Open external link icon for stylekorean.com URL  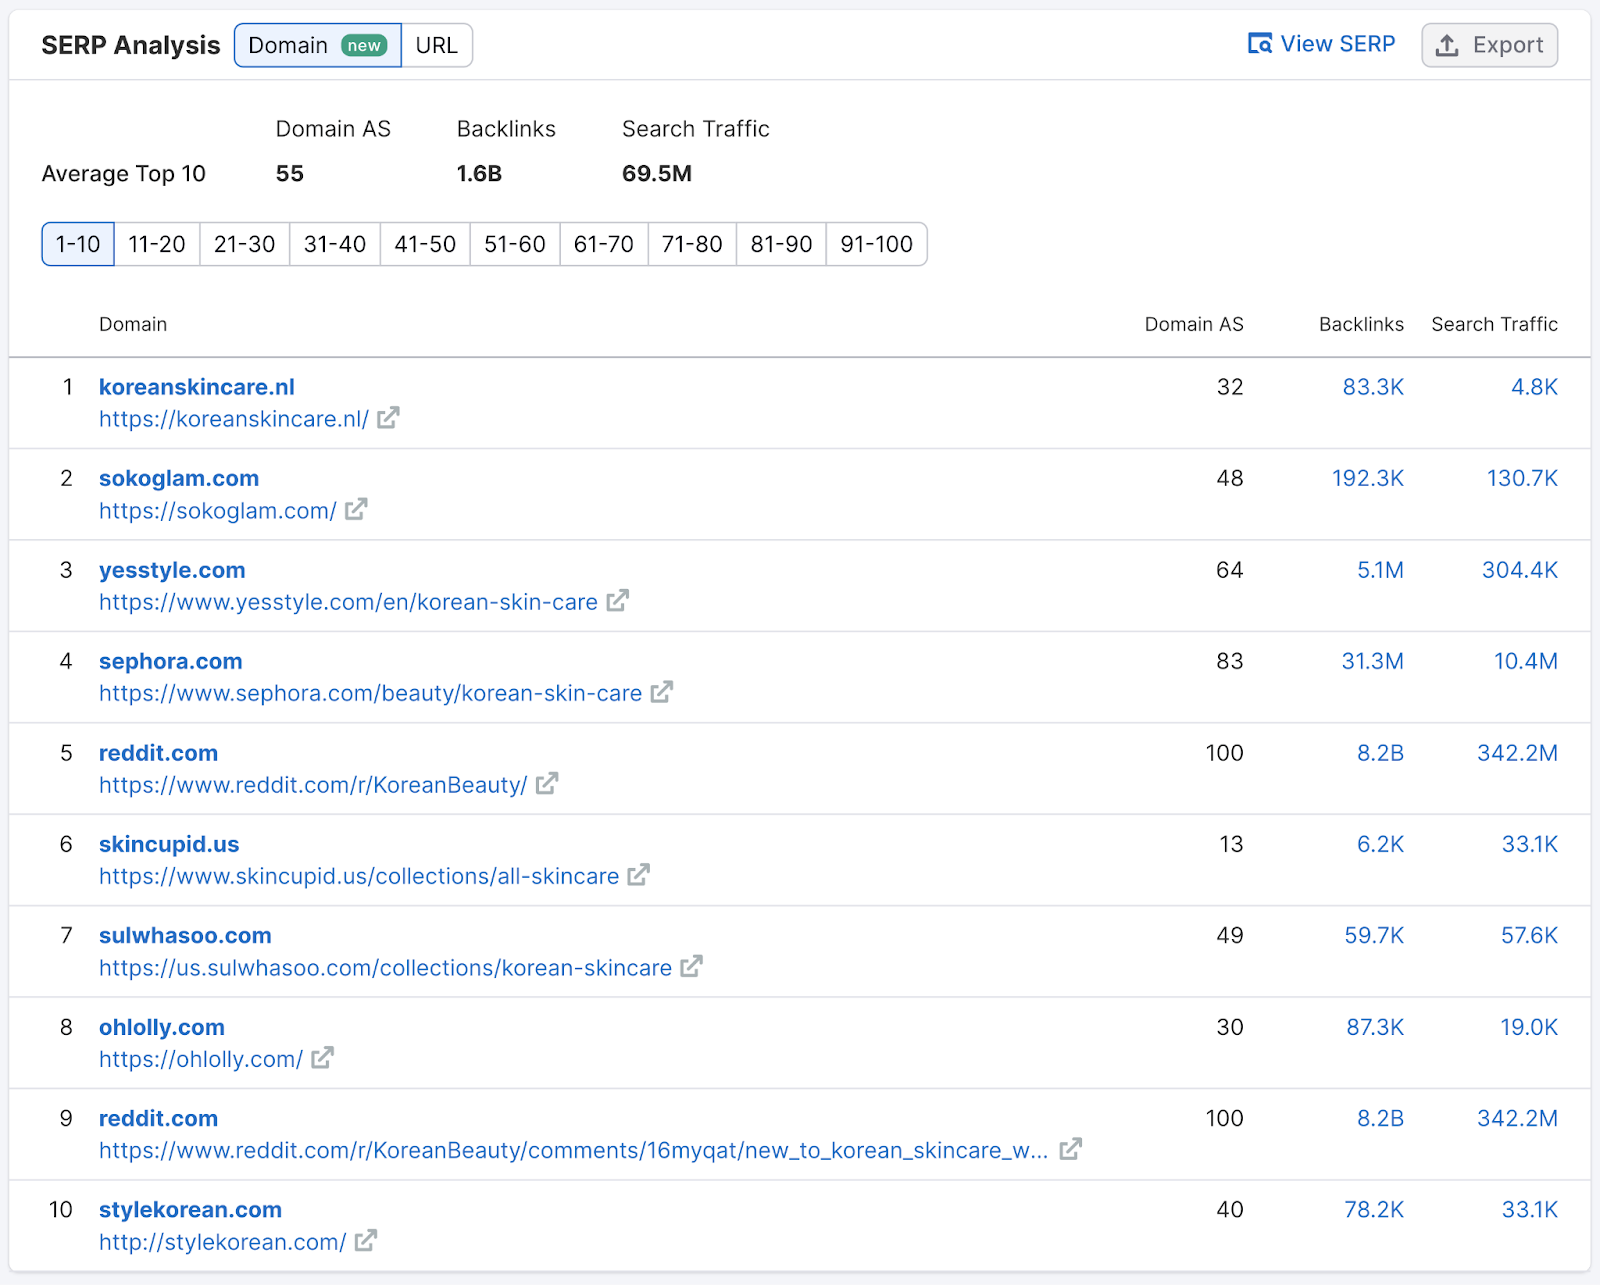click(x=365, y=1241)
